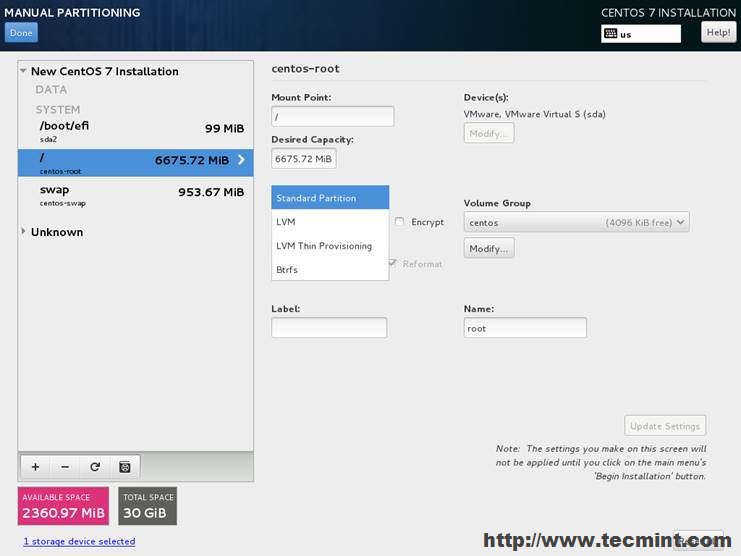Select the swap centos-swap partition
Viewport: 741px width, 556px height.
pyautogui.click(x=136, y=195)
